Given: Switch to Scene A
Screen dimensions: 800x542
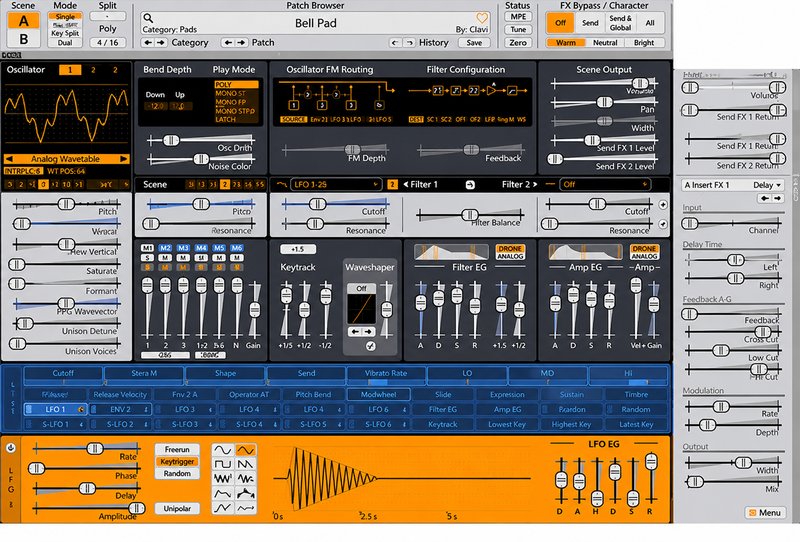Looking at the screenshot, I should click(x=23, y=21).
